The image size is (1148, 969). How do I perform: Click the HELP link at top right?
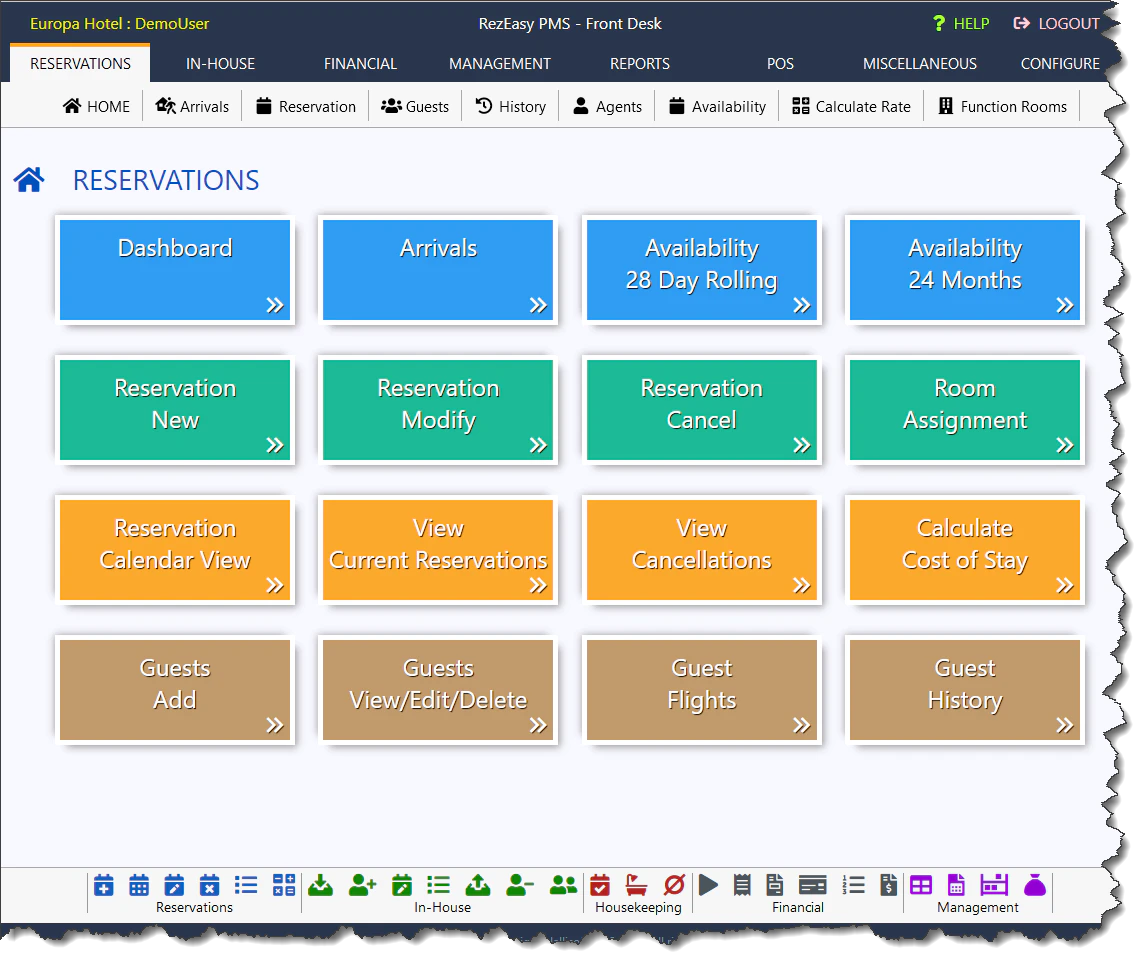pos(961,23)
